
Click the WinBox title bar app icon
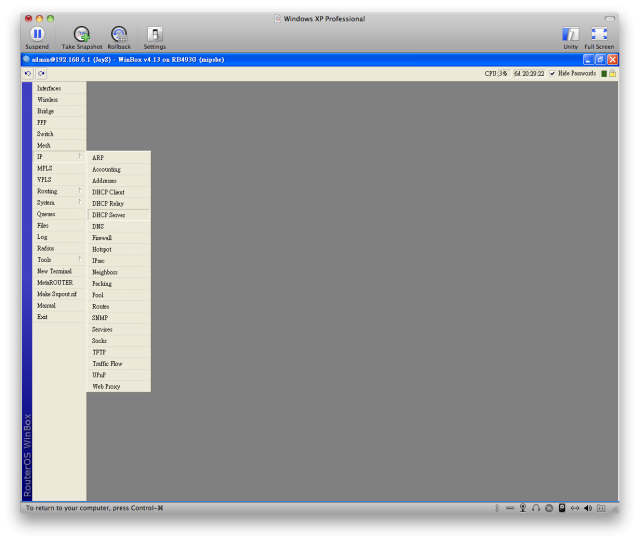tap(27, 60)
